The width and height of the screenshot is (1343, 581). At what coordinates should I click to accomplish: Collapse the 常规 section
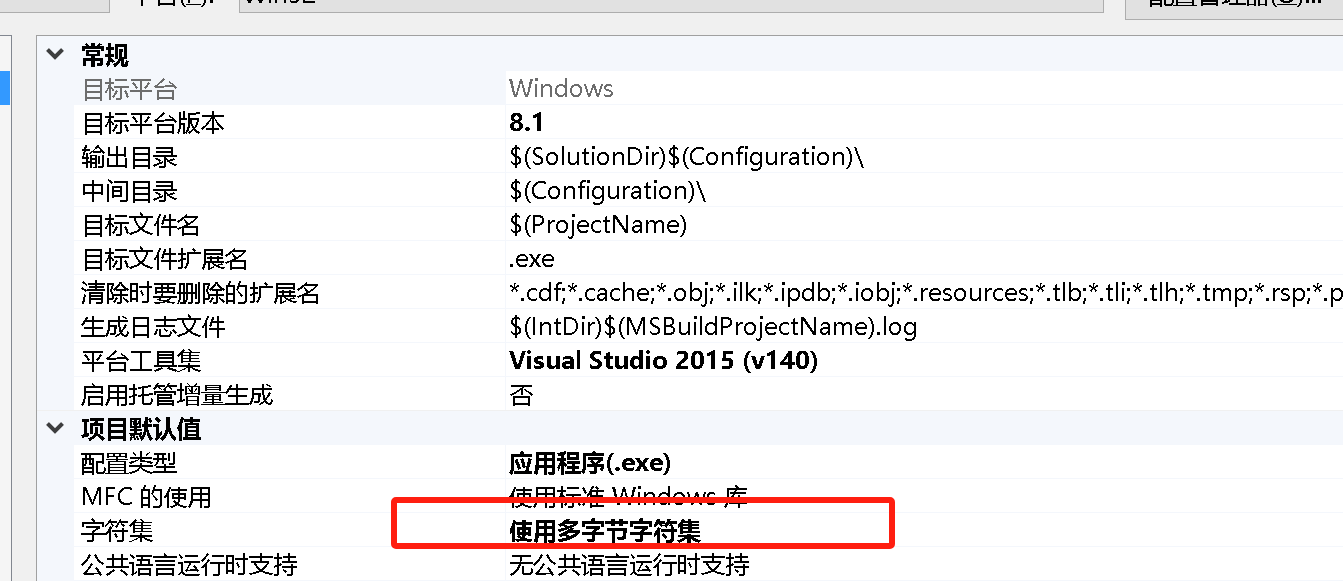[55, 54]
